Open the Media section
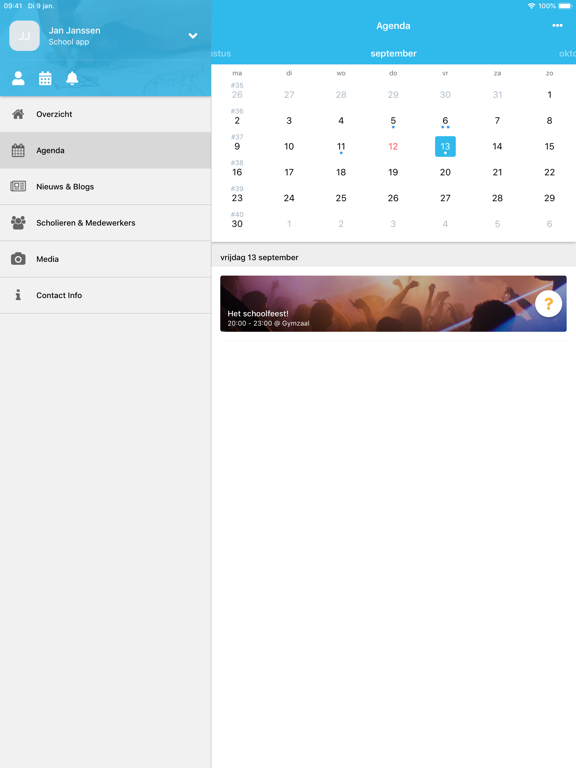Viewport: 576px width, 768px height. click(x=105, y=259)
